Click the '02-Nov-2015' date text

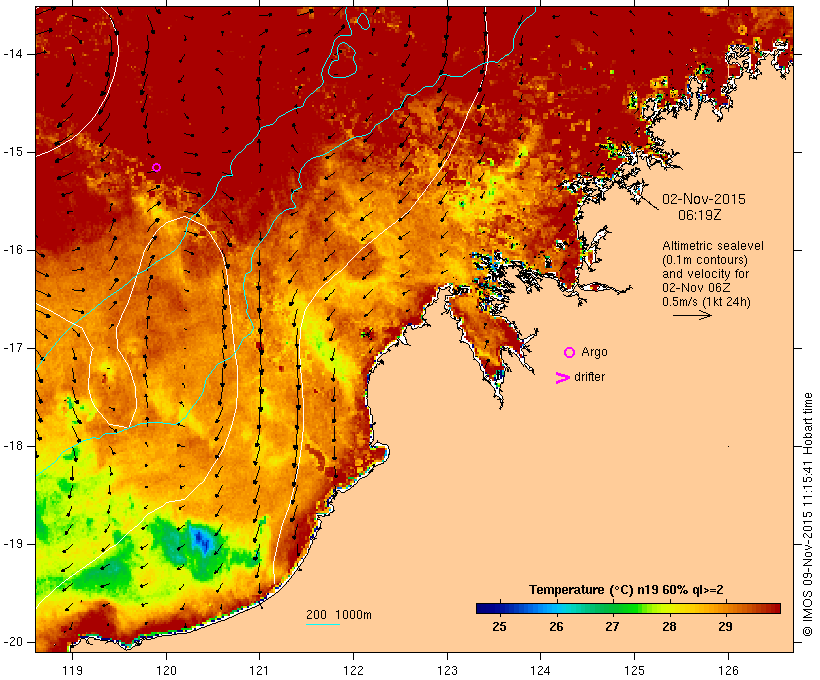pos(704,199)
